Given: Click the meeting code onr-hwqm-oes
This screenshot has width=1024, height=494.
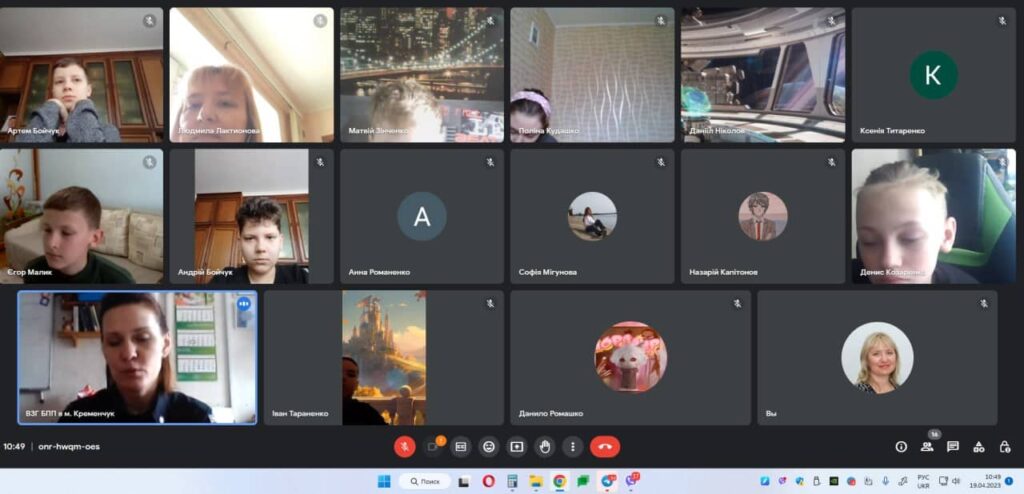Looking at the screenshot, I should [68, 447].
